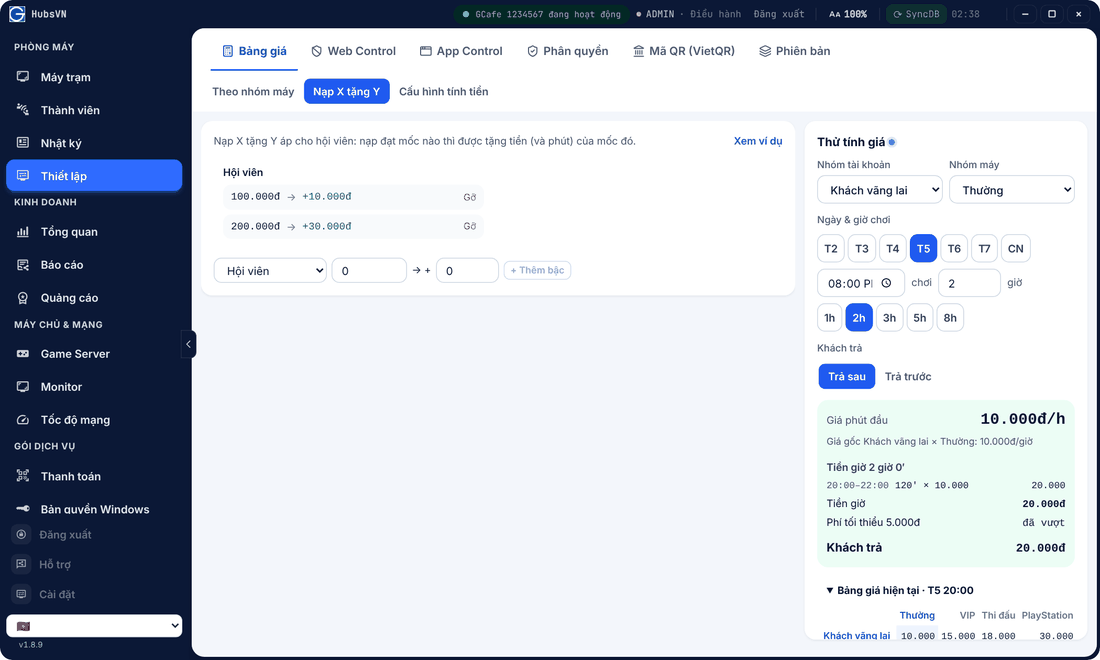The height and width of the screenshot is (660, 1100).
Task: Click the info dot beside Thử tính giá
Action: click(892, 142)
